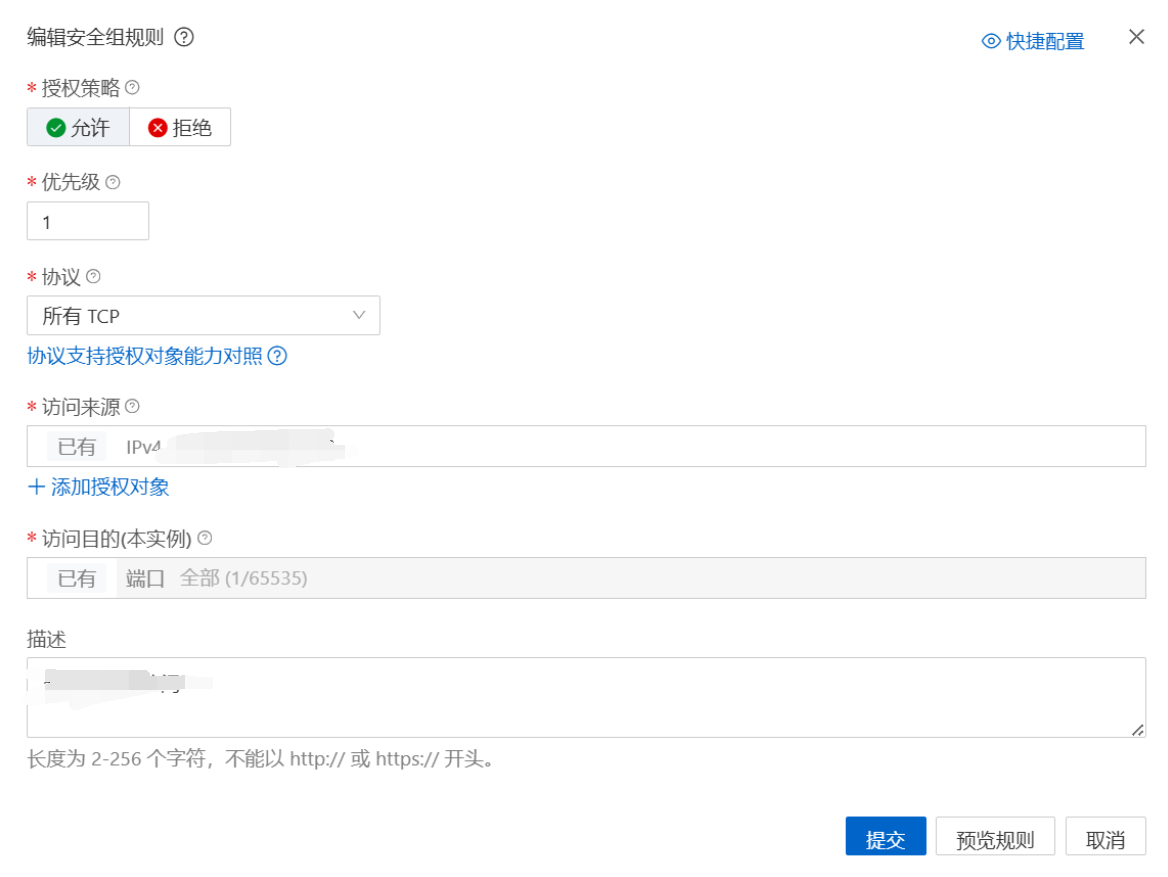Click help icon next to 协议 label
This screenshot has height=877, width=1168.
(93, 276)
